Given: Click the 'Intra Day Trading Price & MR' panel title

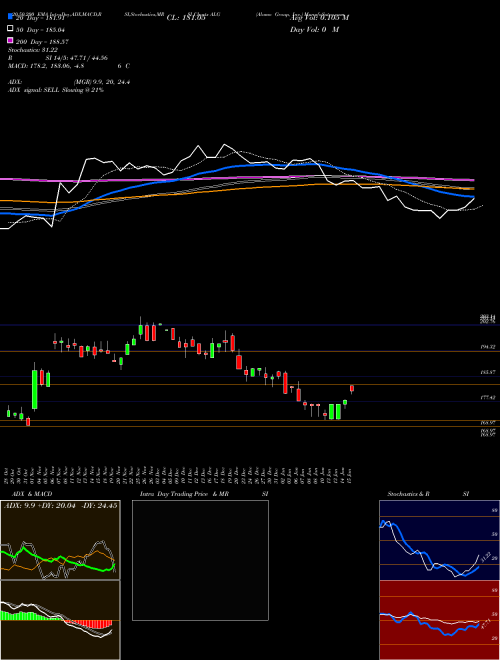Looking at the screenshot, I should (x=184, y=494).
